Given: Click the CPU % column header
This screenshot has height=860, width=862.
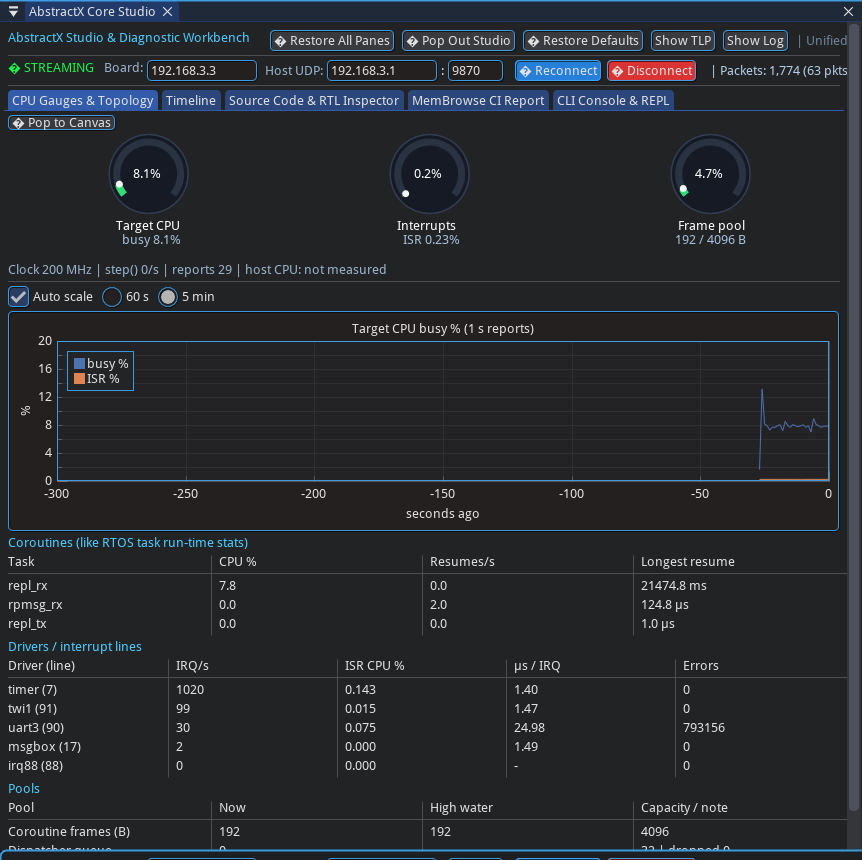Looking at the screenshot, I should pos(237,562).
